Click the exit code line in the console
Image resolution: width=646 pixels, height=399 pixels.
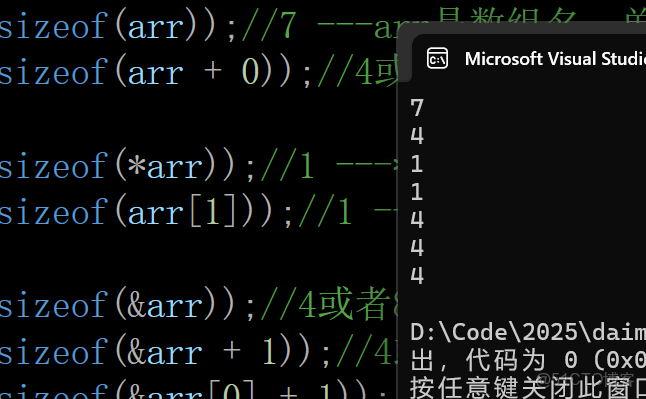pos(528,360)
